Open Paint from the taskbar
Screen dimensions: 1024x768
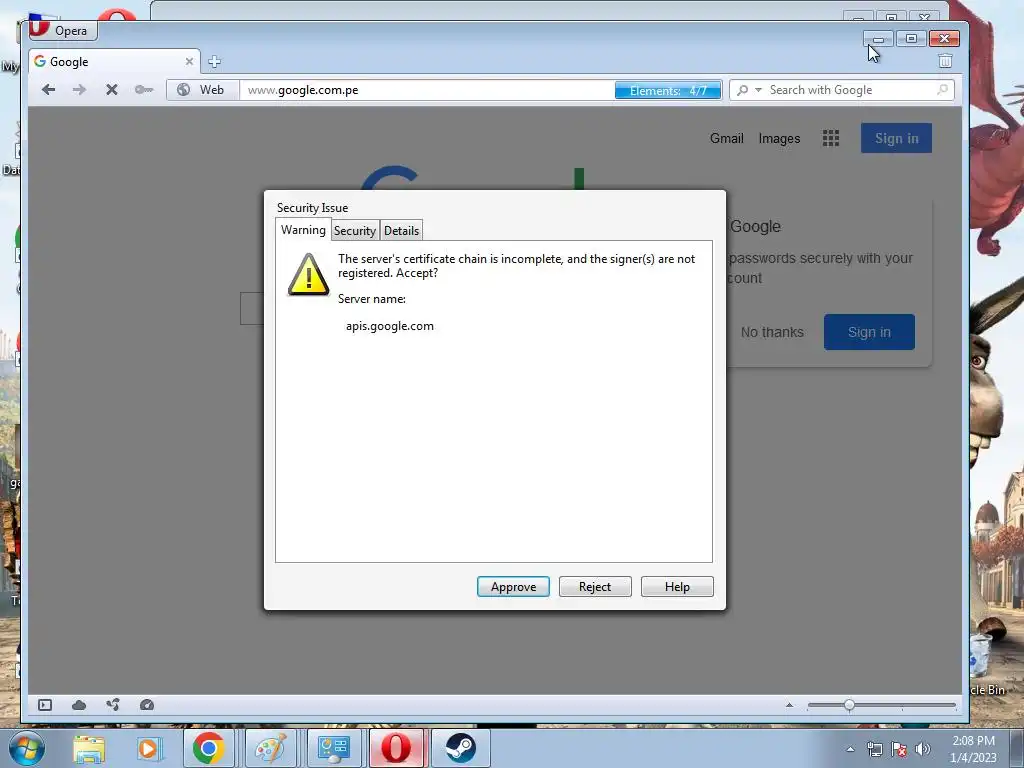click(x=270, y=748)
